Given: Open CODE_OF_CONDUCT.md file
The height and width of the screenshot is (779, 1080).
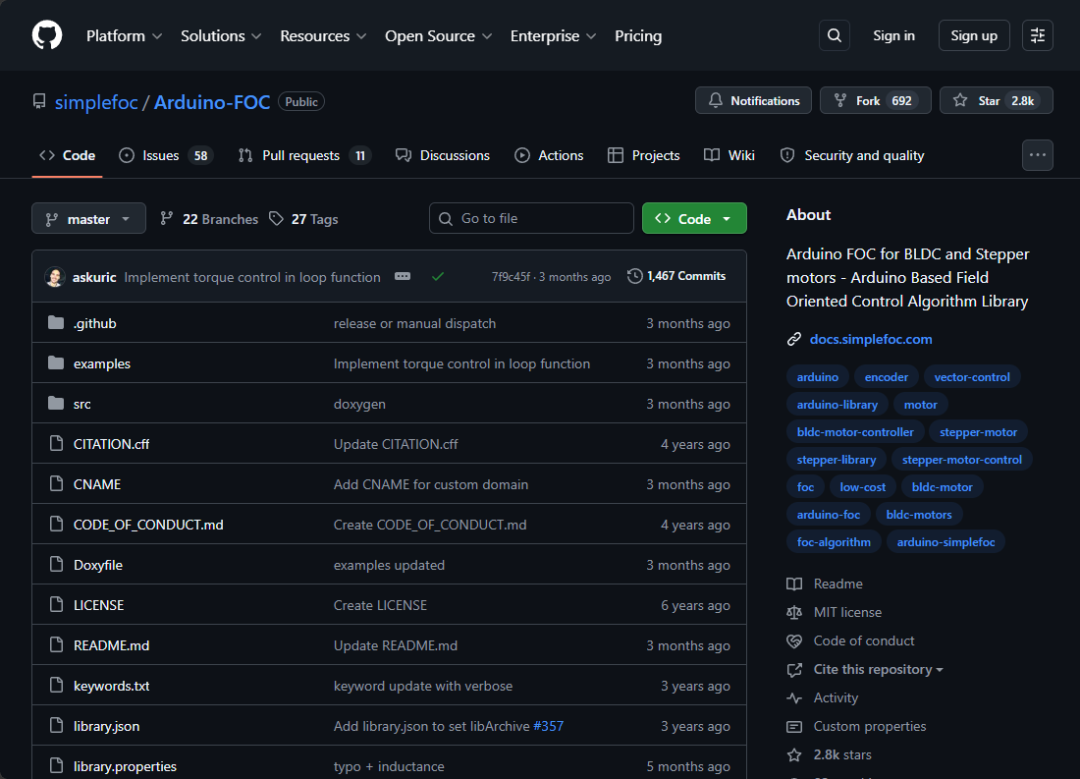Looking at the screenshot, I should pos(149,525).
